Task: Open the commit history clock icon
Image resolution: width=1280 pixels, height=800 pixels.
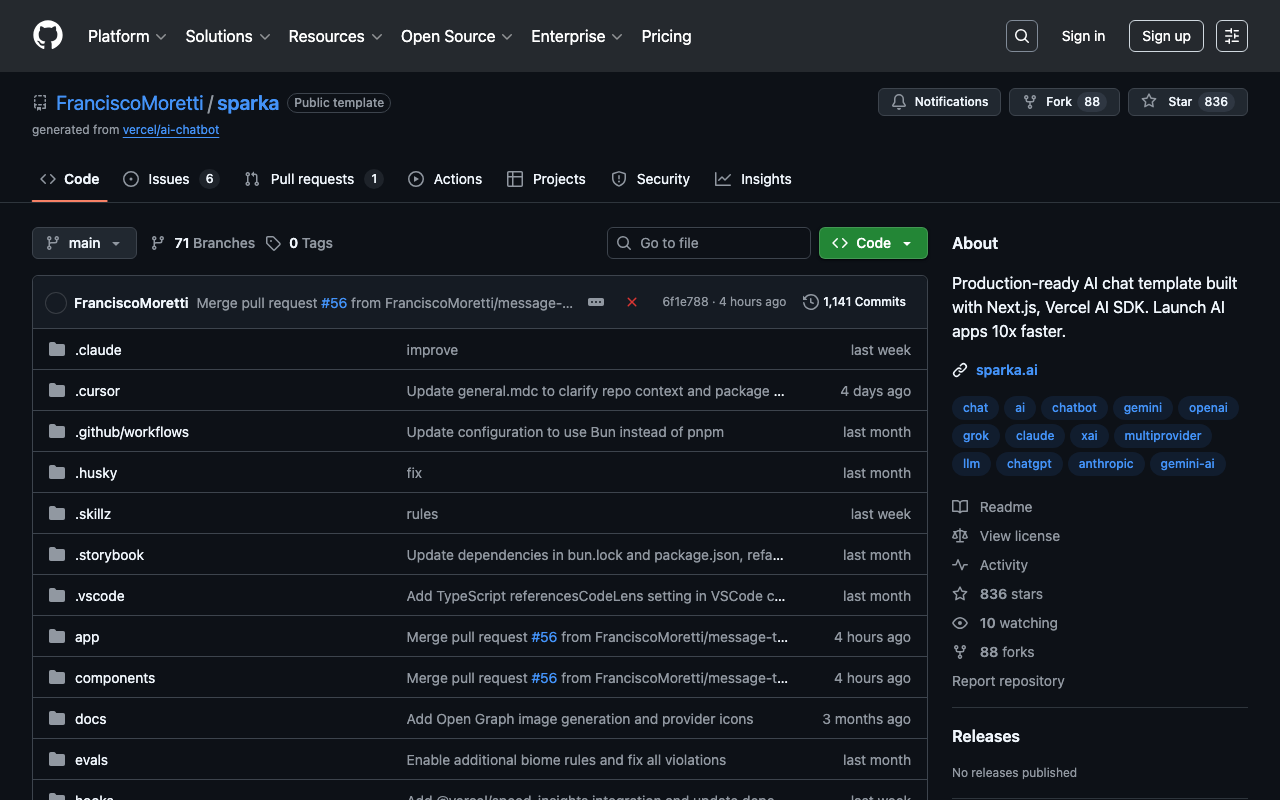Action: click(x=810, y=302)
